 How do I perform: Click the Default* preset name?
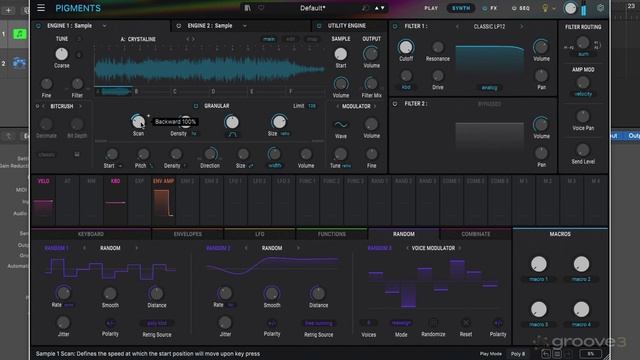(x=313, y=8)
